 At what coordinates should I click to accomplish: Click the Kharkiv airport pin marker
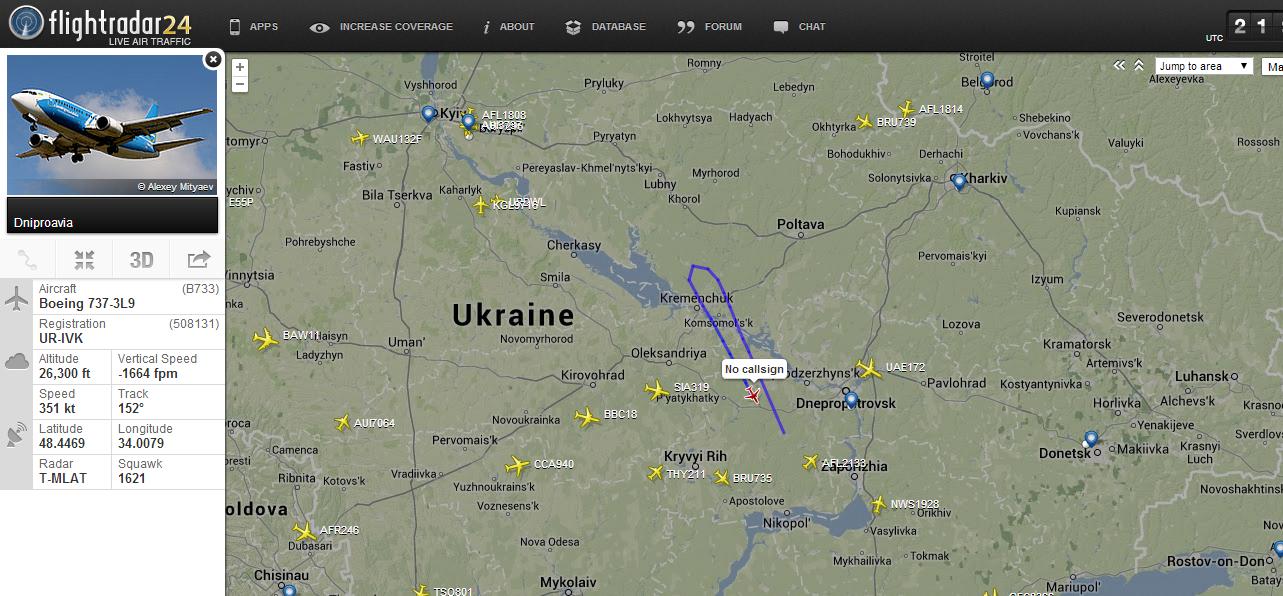(959, 182)
